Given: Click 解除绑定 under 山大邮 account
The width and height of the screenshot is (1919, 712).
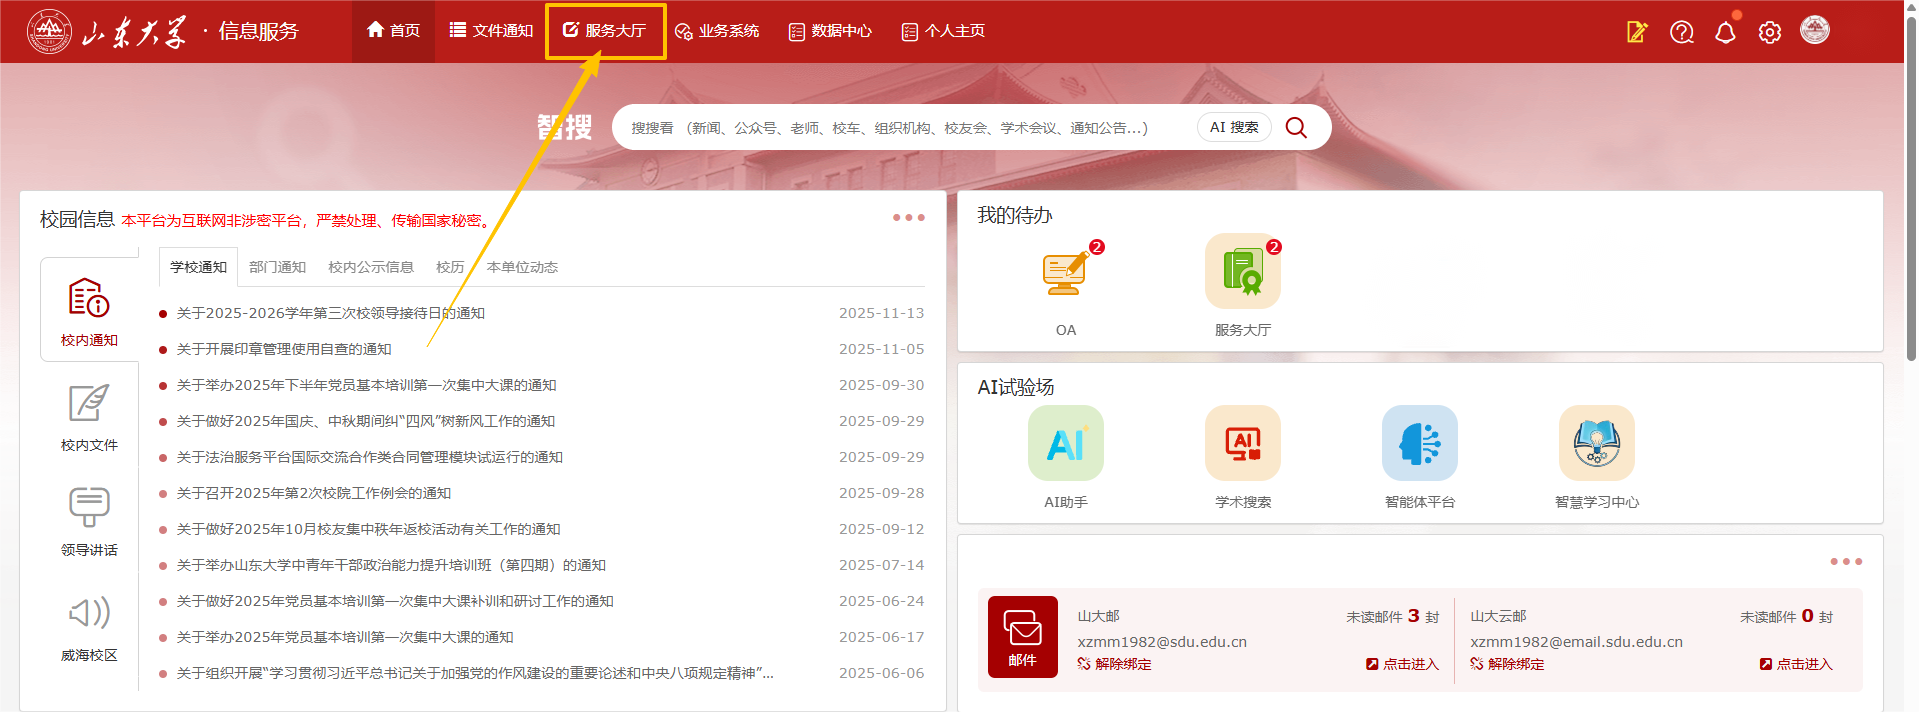Looking at the screenshot, I should pyautogui.click(x=1114, y=664).
